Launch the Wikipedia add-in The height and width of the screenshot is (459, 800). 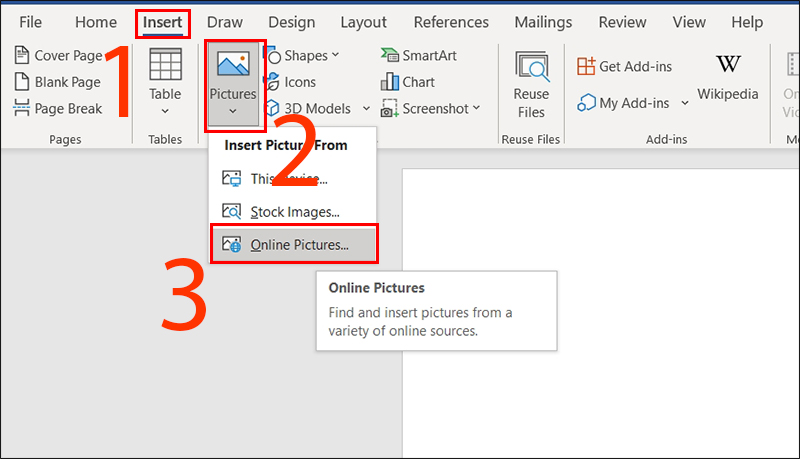pyautogui.click(x=729, y=78)
